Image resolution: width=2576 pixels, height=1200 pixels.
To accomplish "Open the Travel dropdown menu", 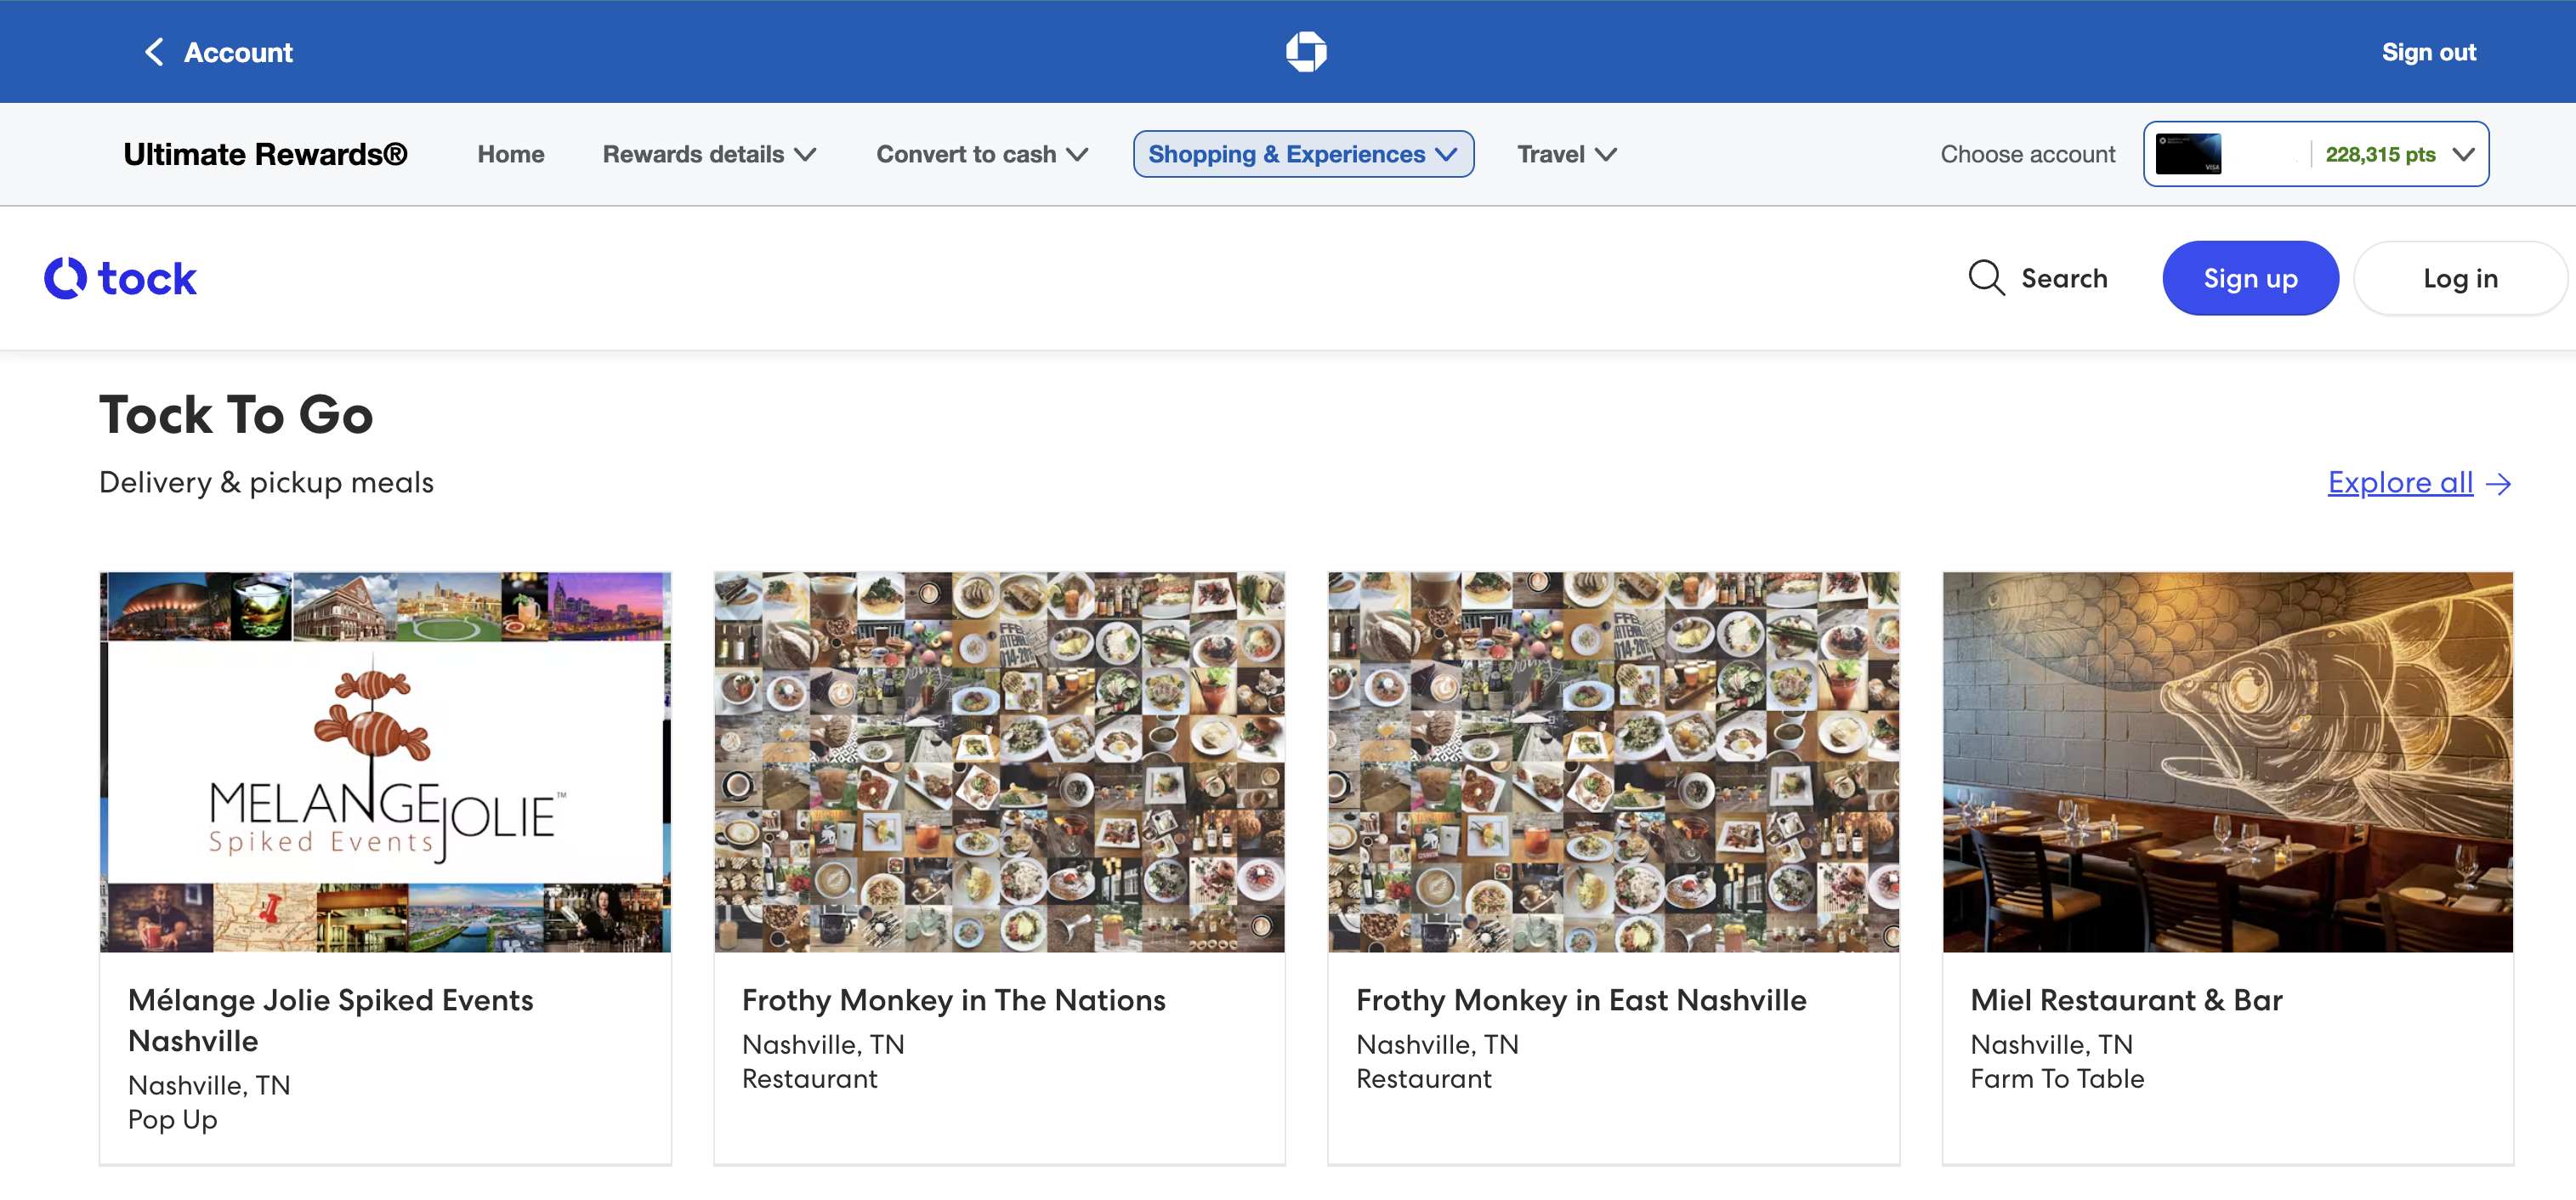I will pyautogui.click(x=1566, y=154).
